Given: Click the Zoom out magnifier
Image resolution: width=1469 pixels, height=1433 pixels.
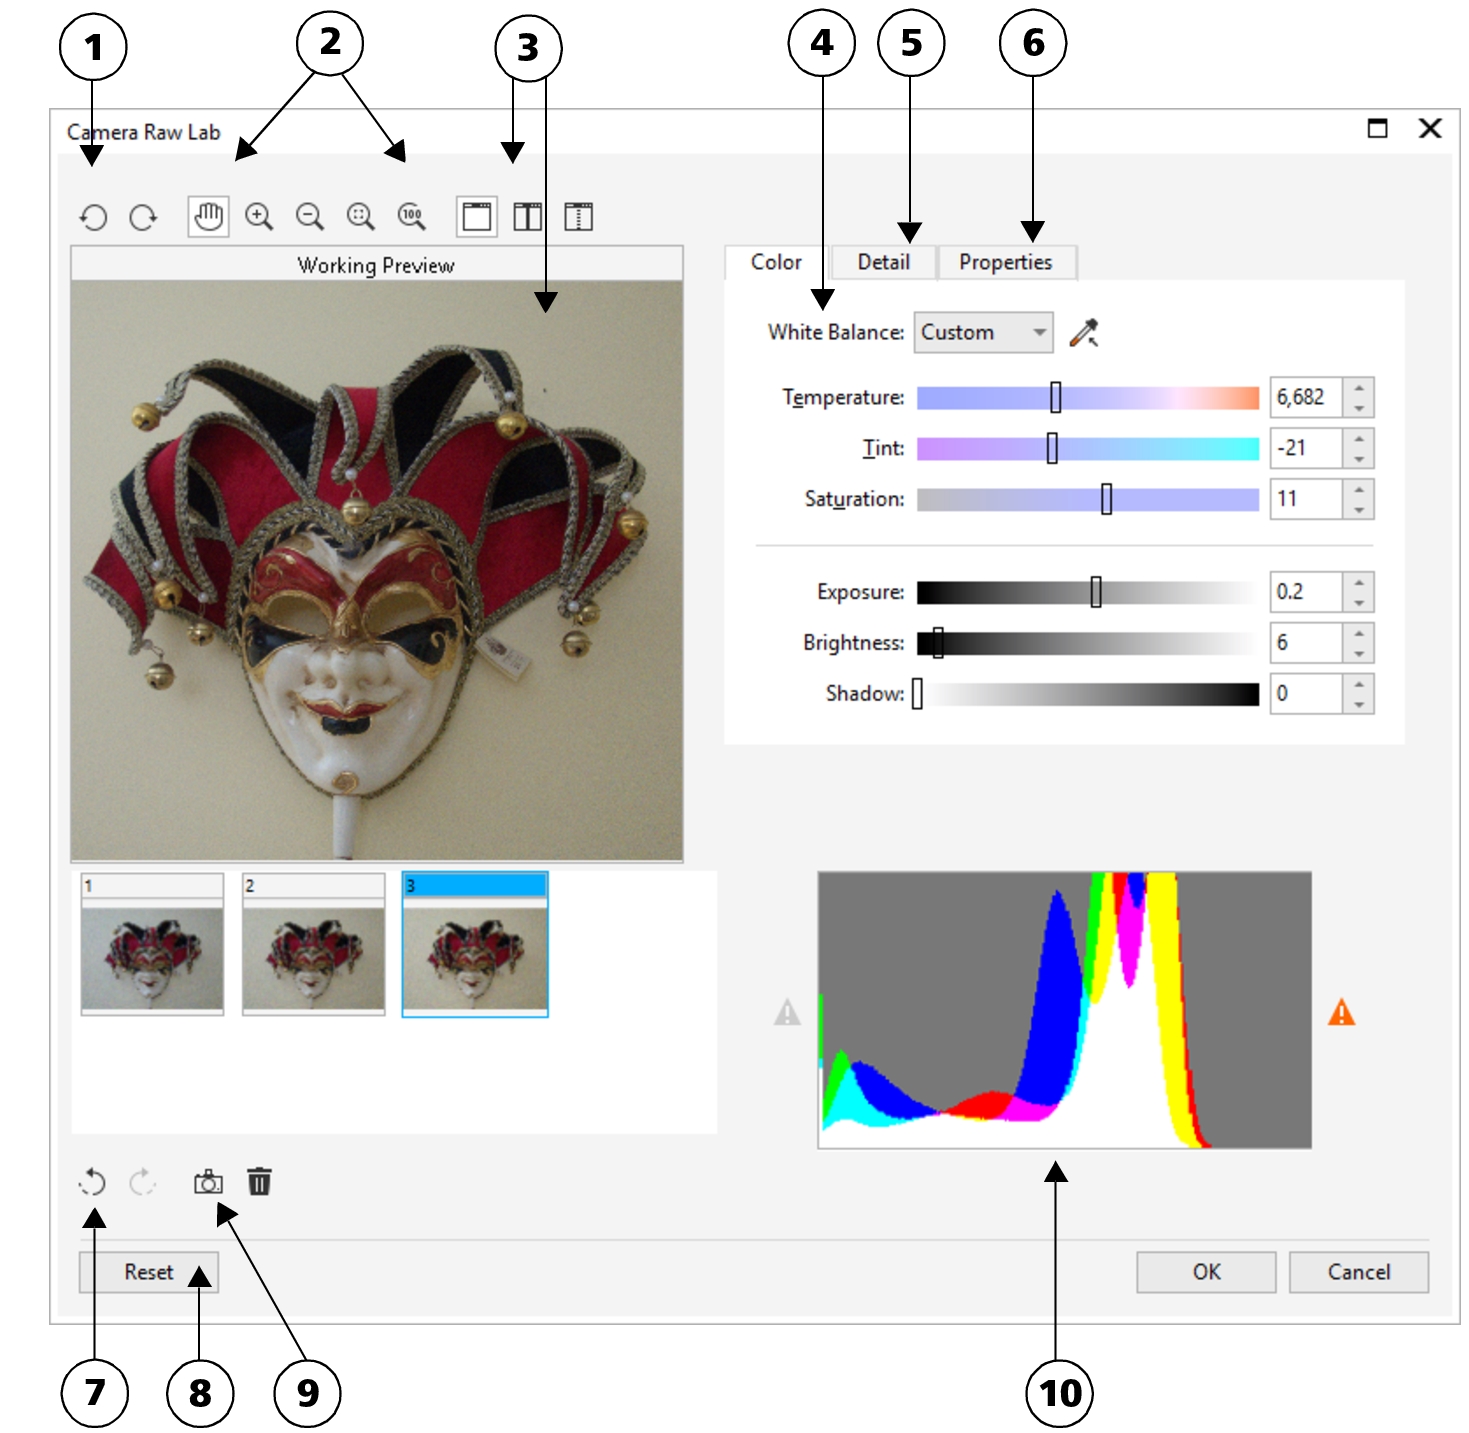Looking at the screenshot, I should pos(310,217).
